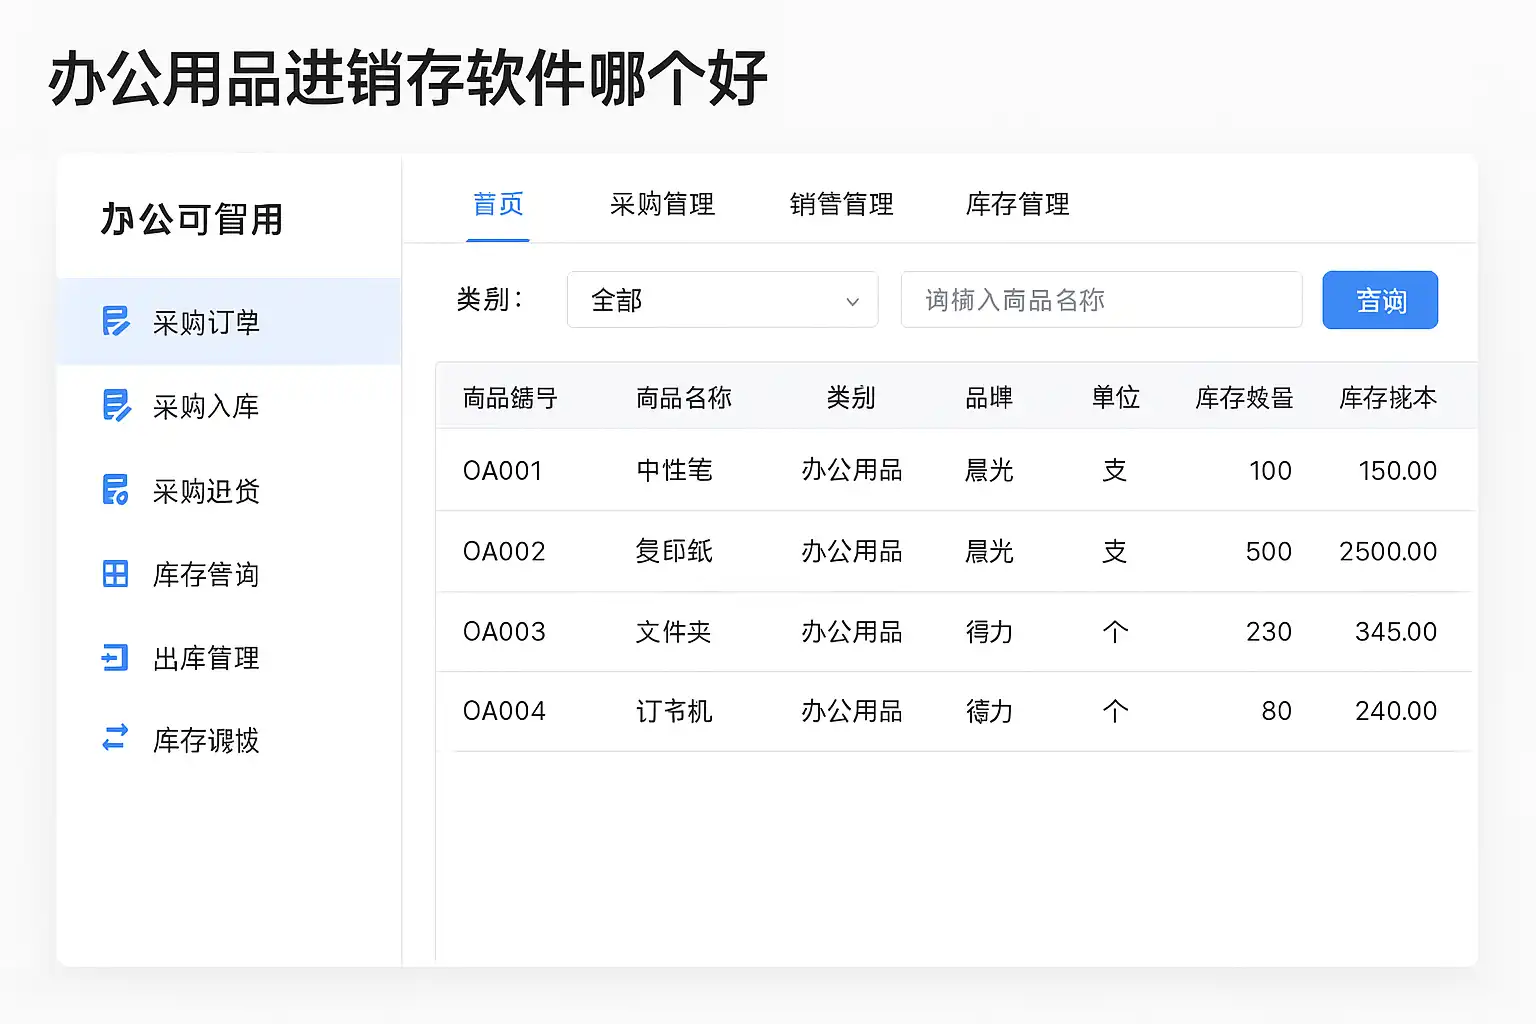Click the 采购入库 sidebar icon
The image size is (1536, 1024).
pos(116,405)
